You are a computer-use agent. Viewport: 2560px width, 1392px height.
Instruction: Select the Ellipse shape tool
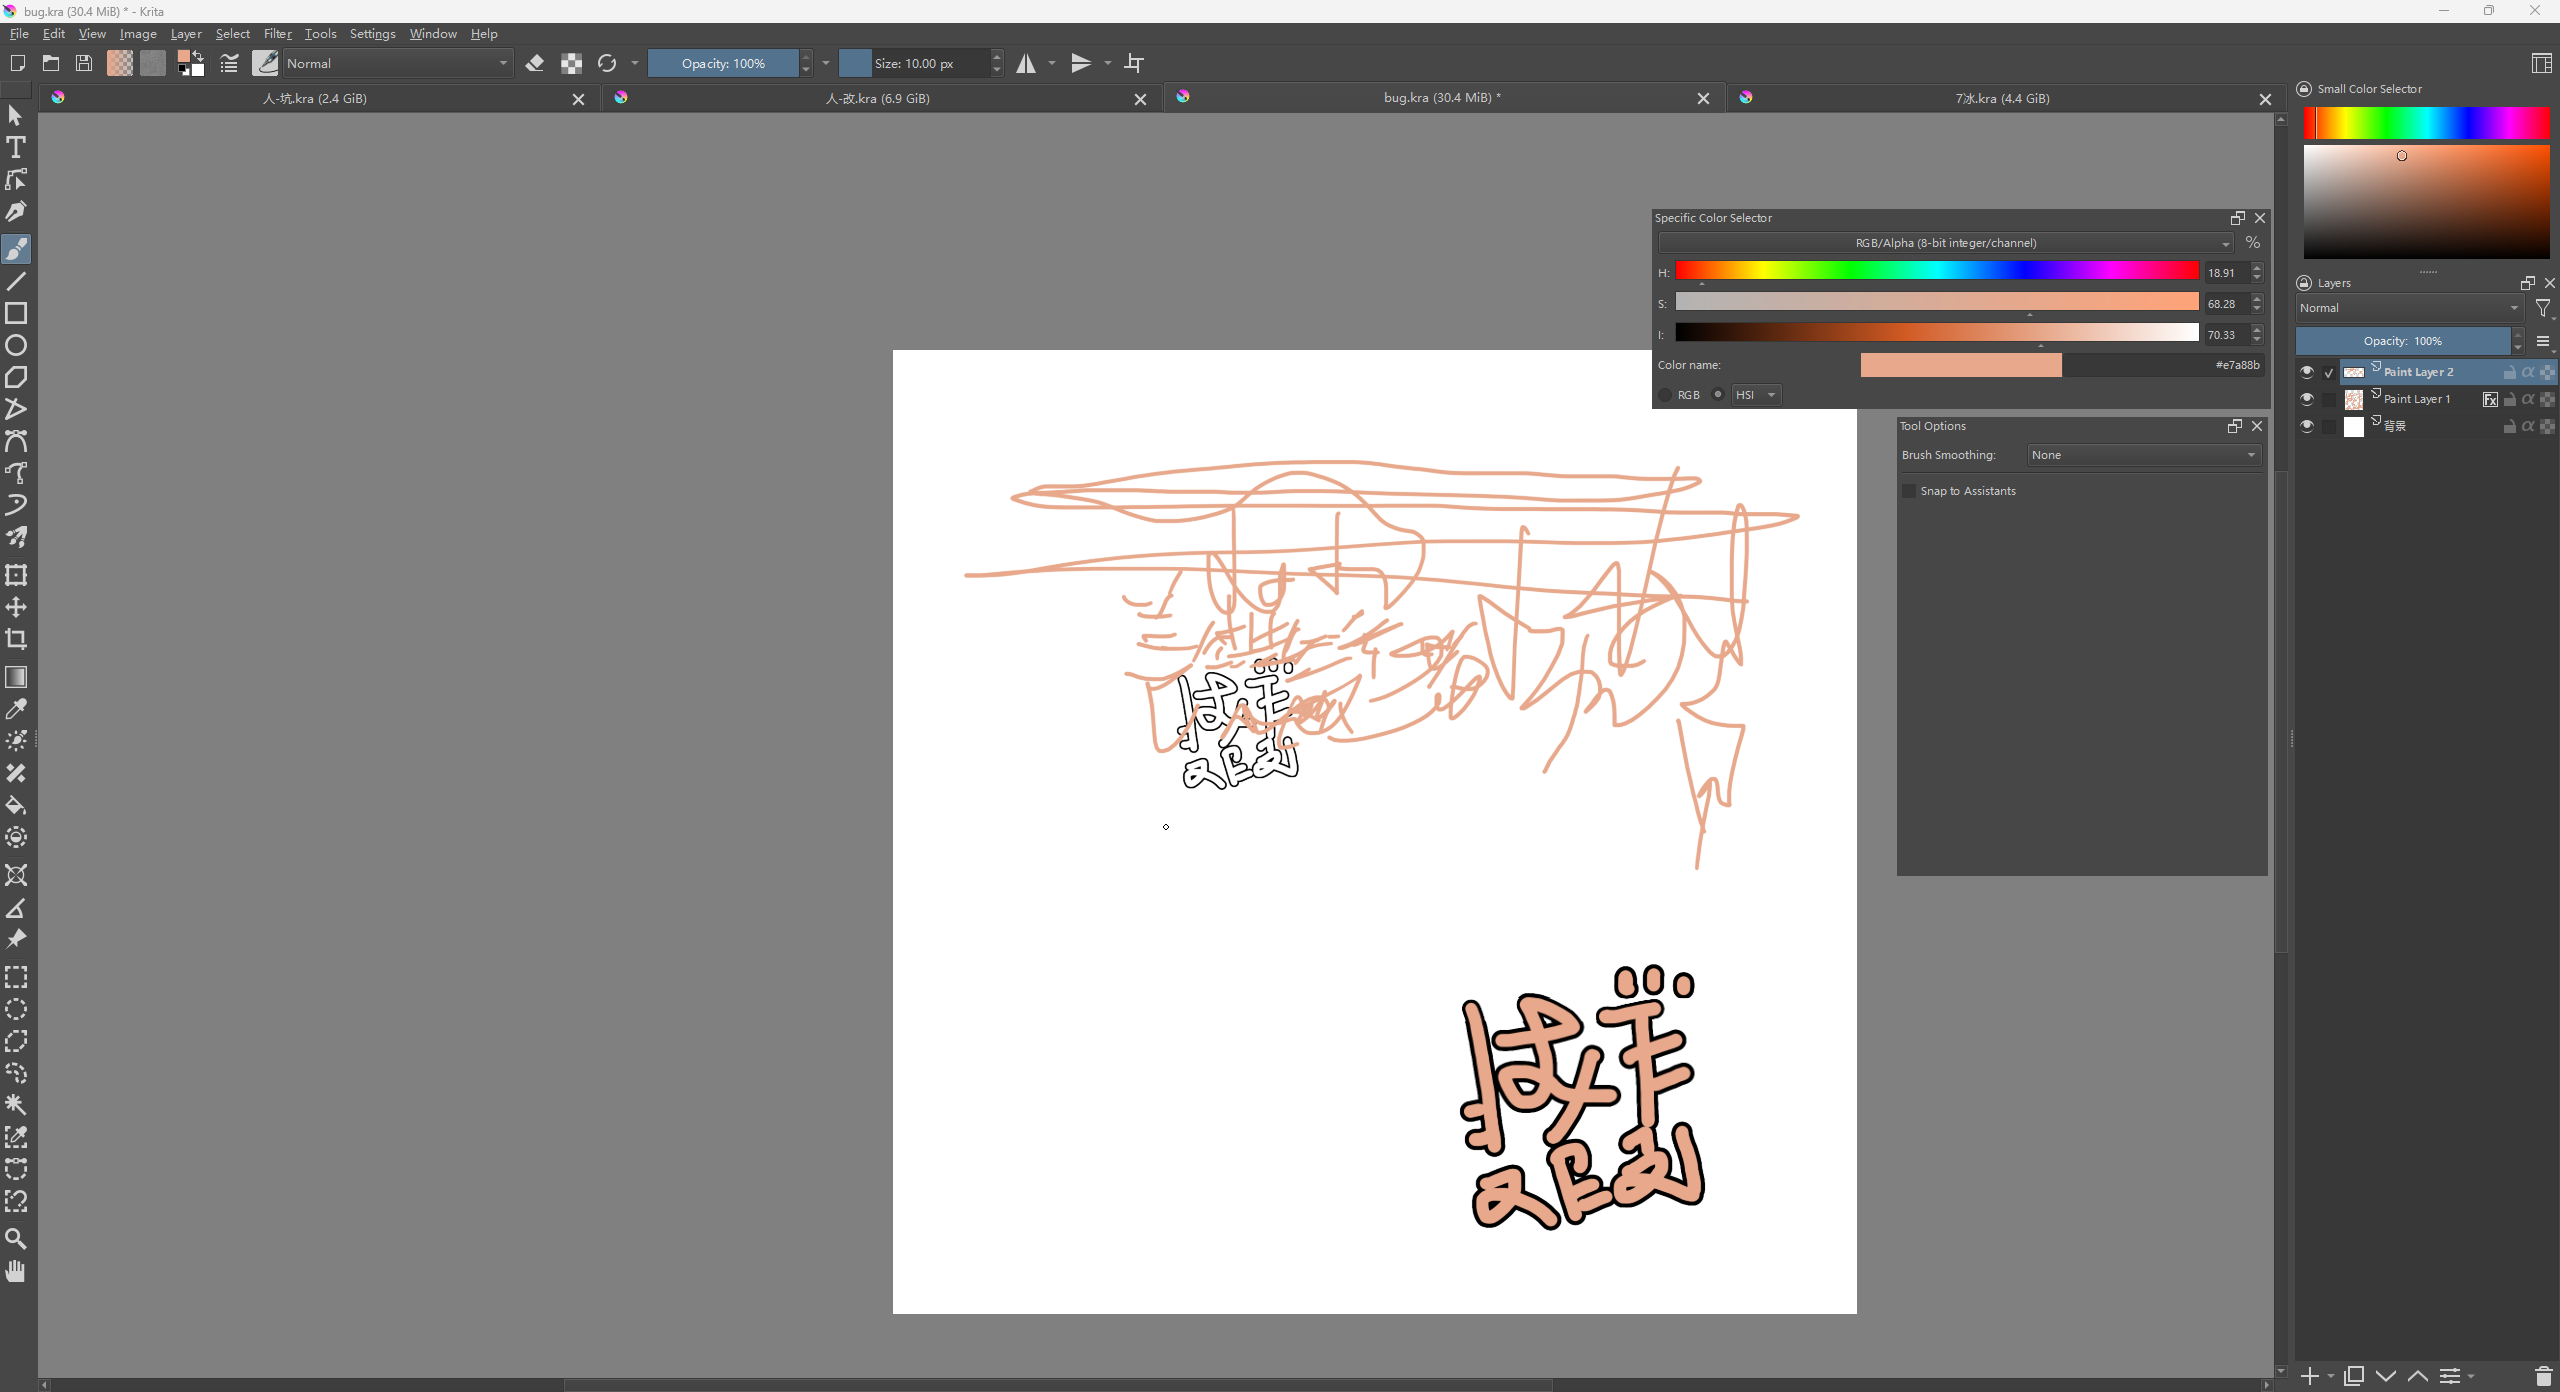coord(16,345)
